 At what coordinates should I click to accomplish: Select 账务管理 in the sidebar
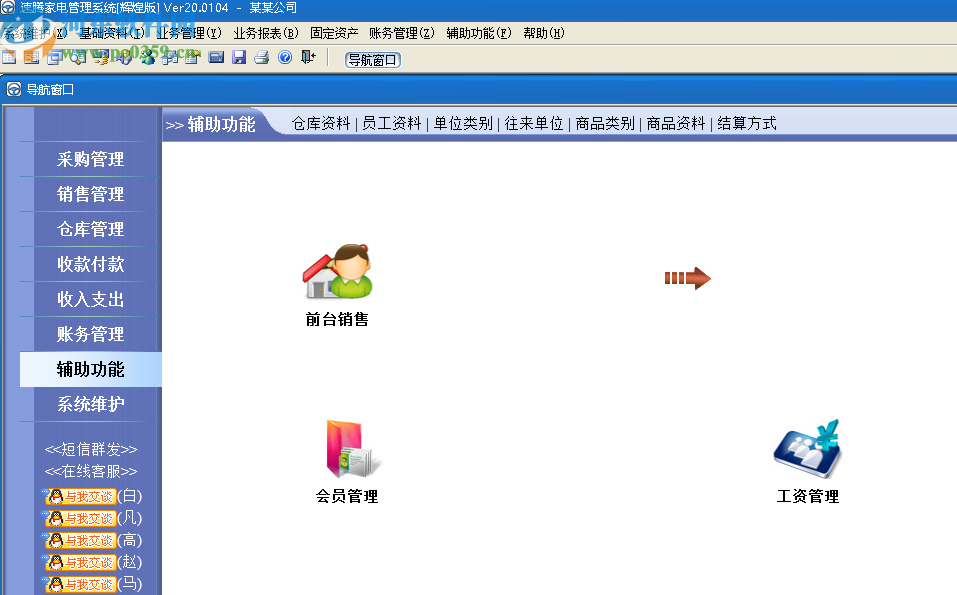(91, 334)
